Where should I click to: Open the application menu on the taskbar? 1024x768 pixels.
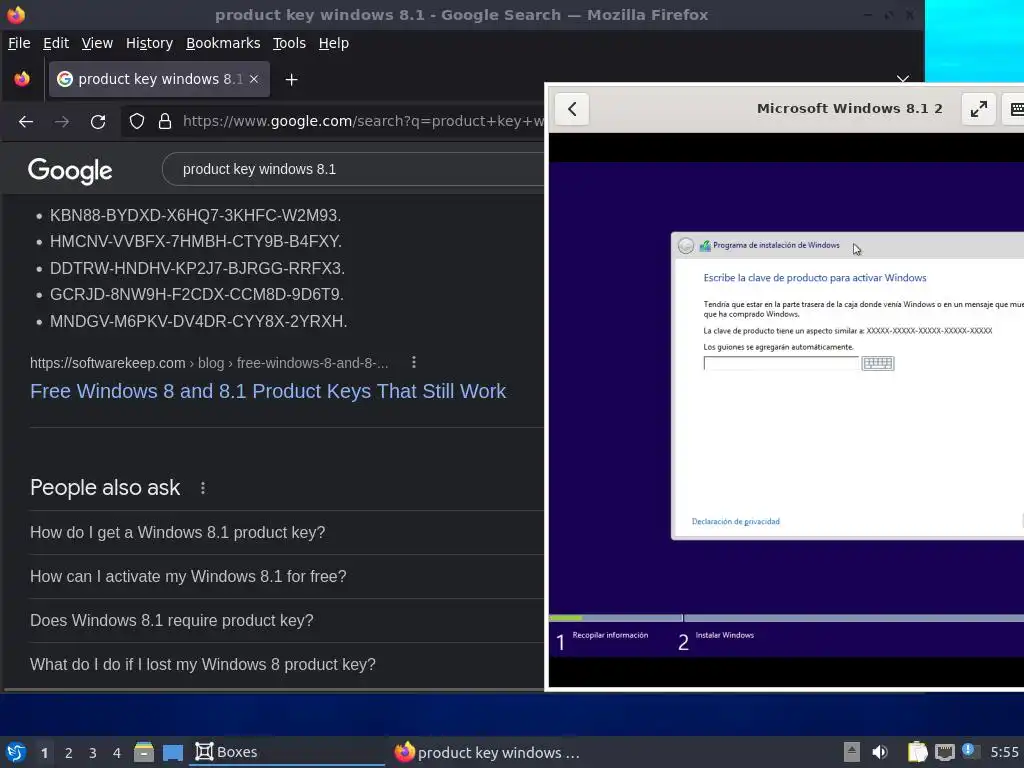[x=16, y=752]
